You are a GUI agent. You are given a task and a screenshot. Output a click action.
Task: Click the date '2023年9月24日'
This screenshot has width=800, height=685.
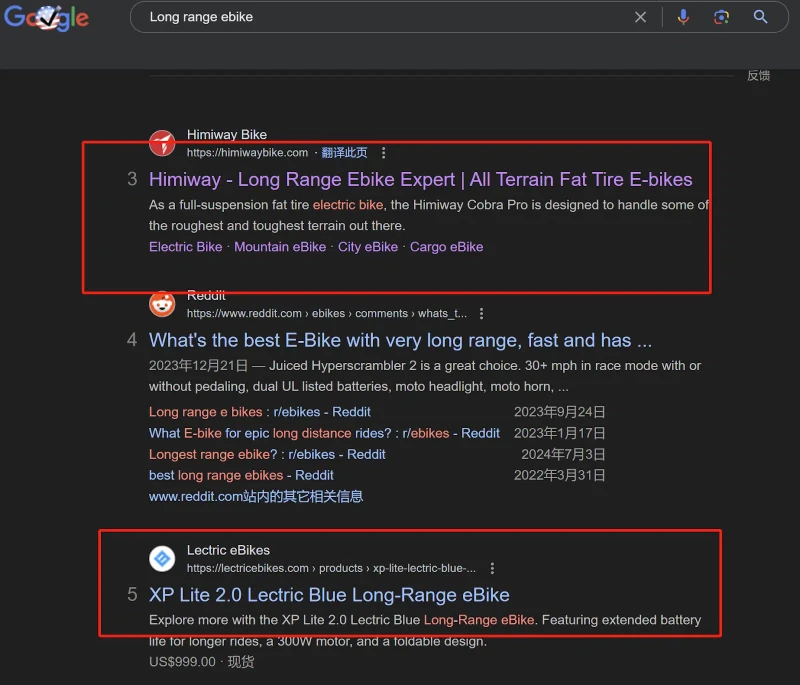pos(559,412)
